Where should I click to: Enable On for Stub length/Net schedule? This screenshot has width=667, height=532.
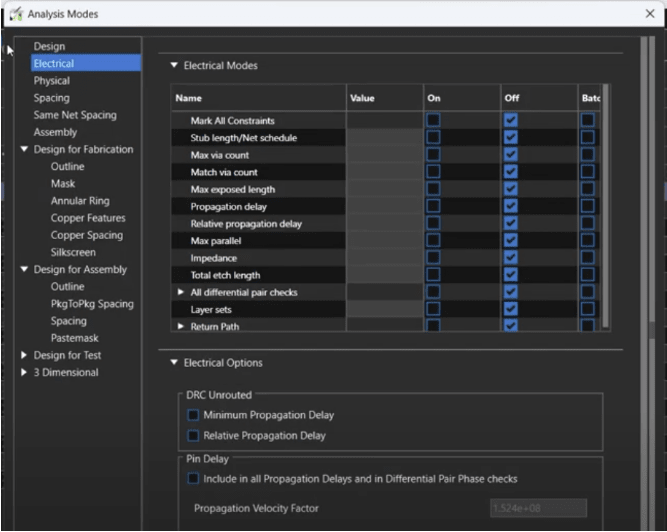pos(433,137)
